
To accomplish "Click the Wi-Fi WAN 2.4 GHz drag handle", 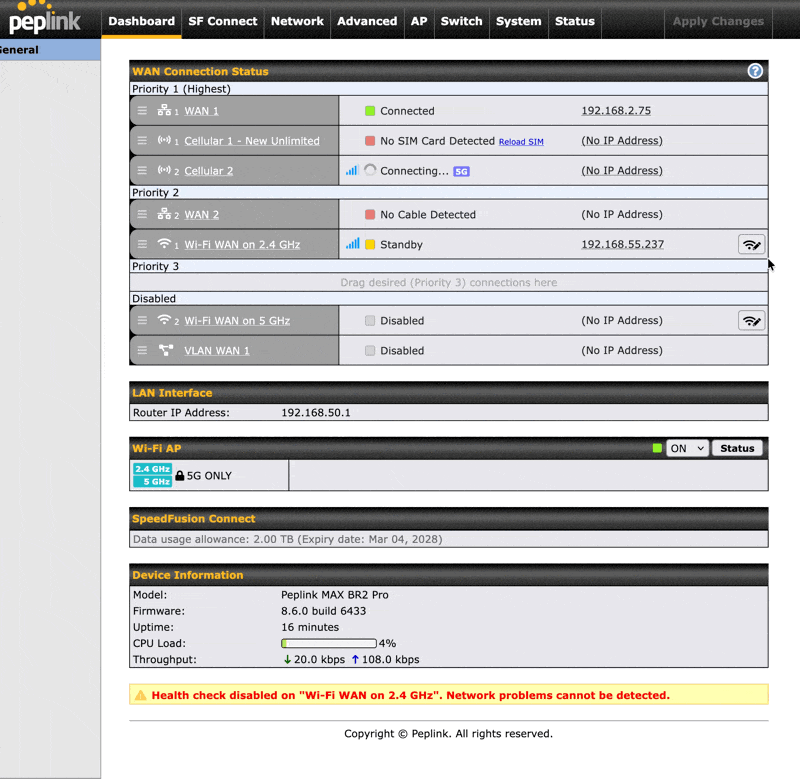I will [x=142, y=244].
